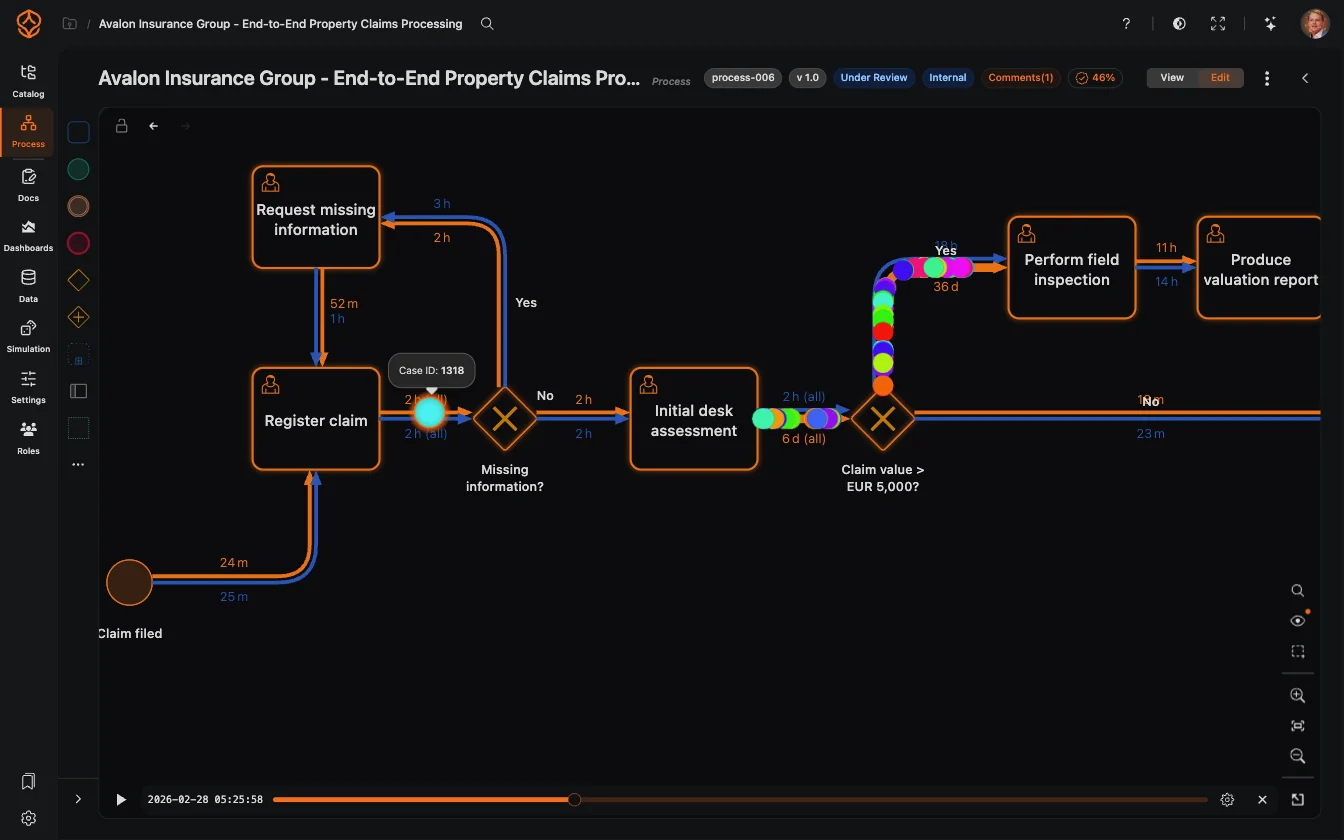This screenshot has height=840, width=1344.
Task: Zoom out on the canvas
Action: [1297, 756]
